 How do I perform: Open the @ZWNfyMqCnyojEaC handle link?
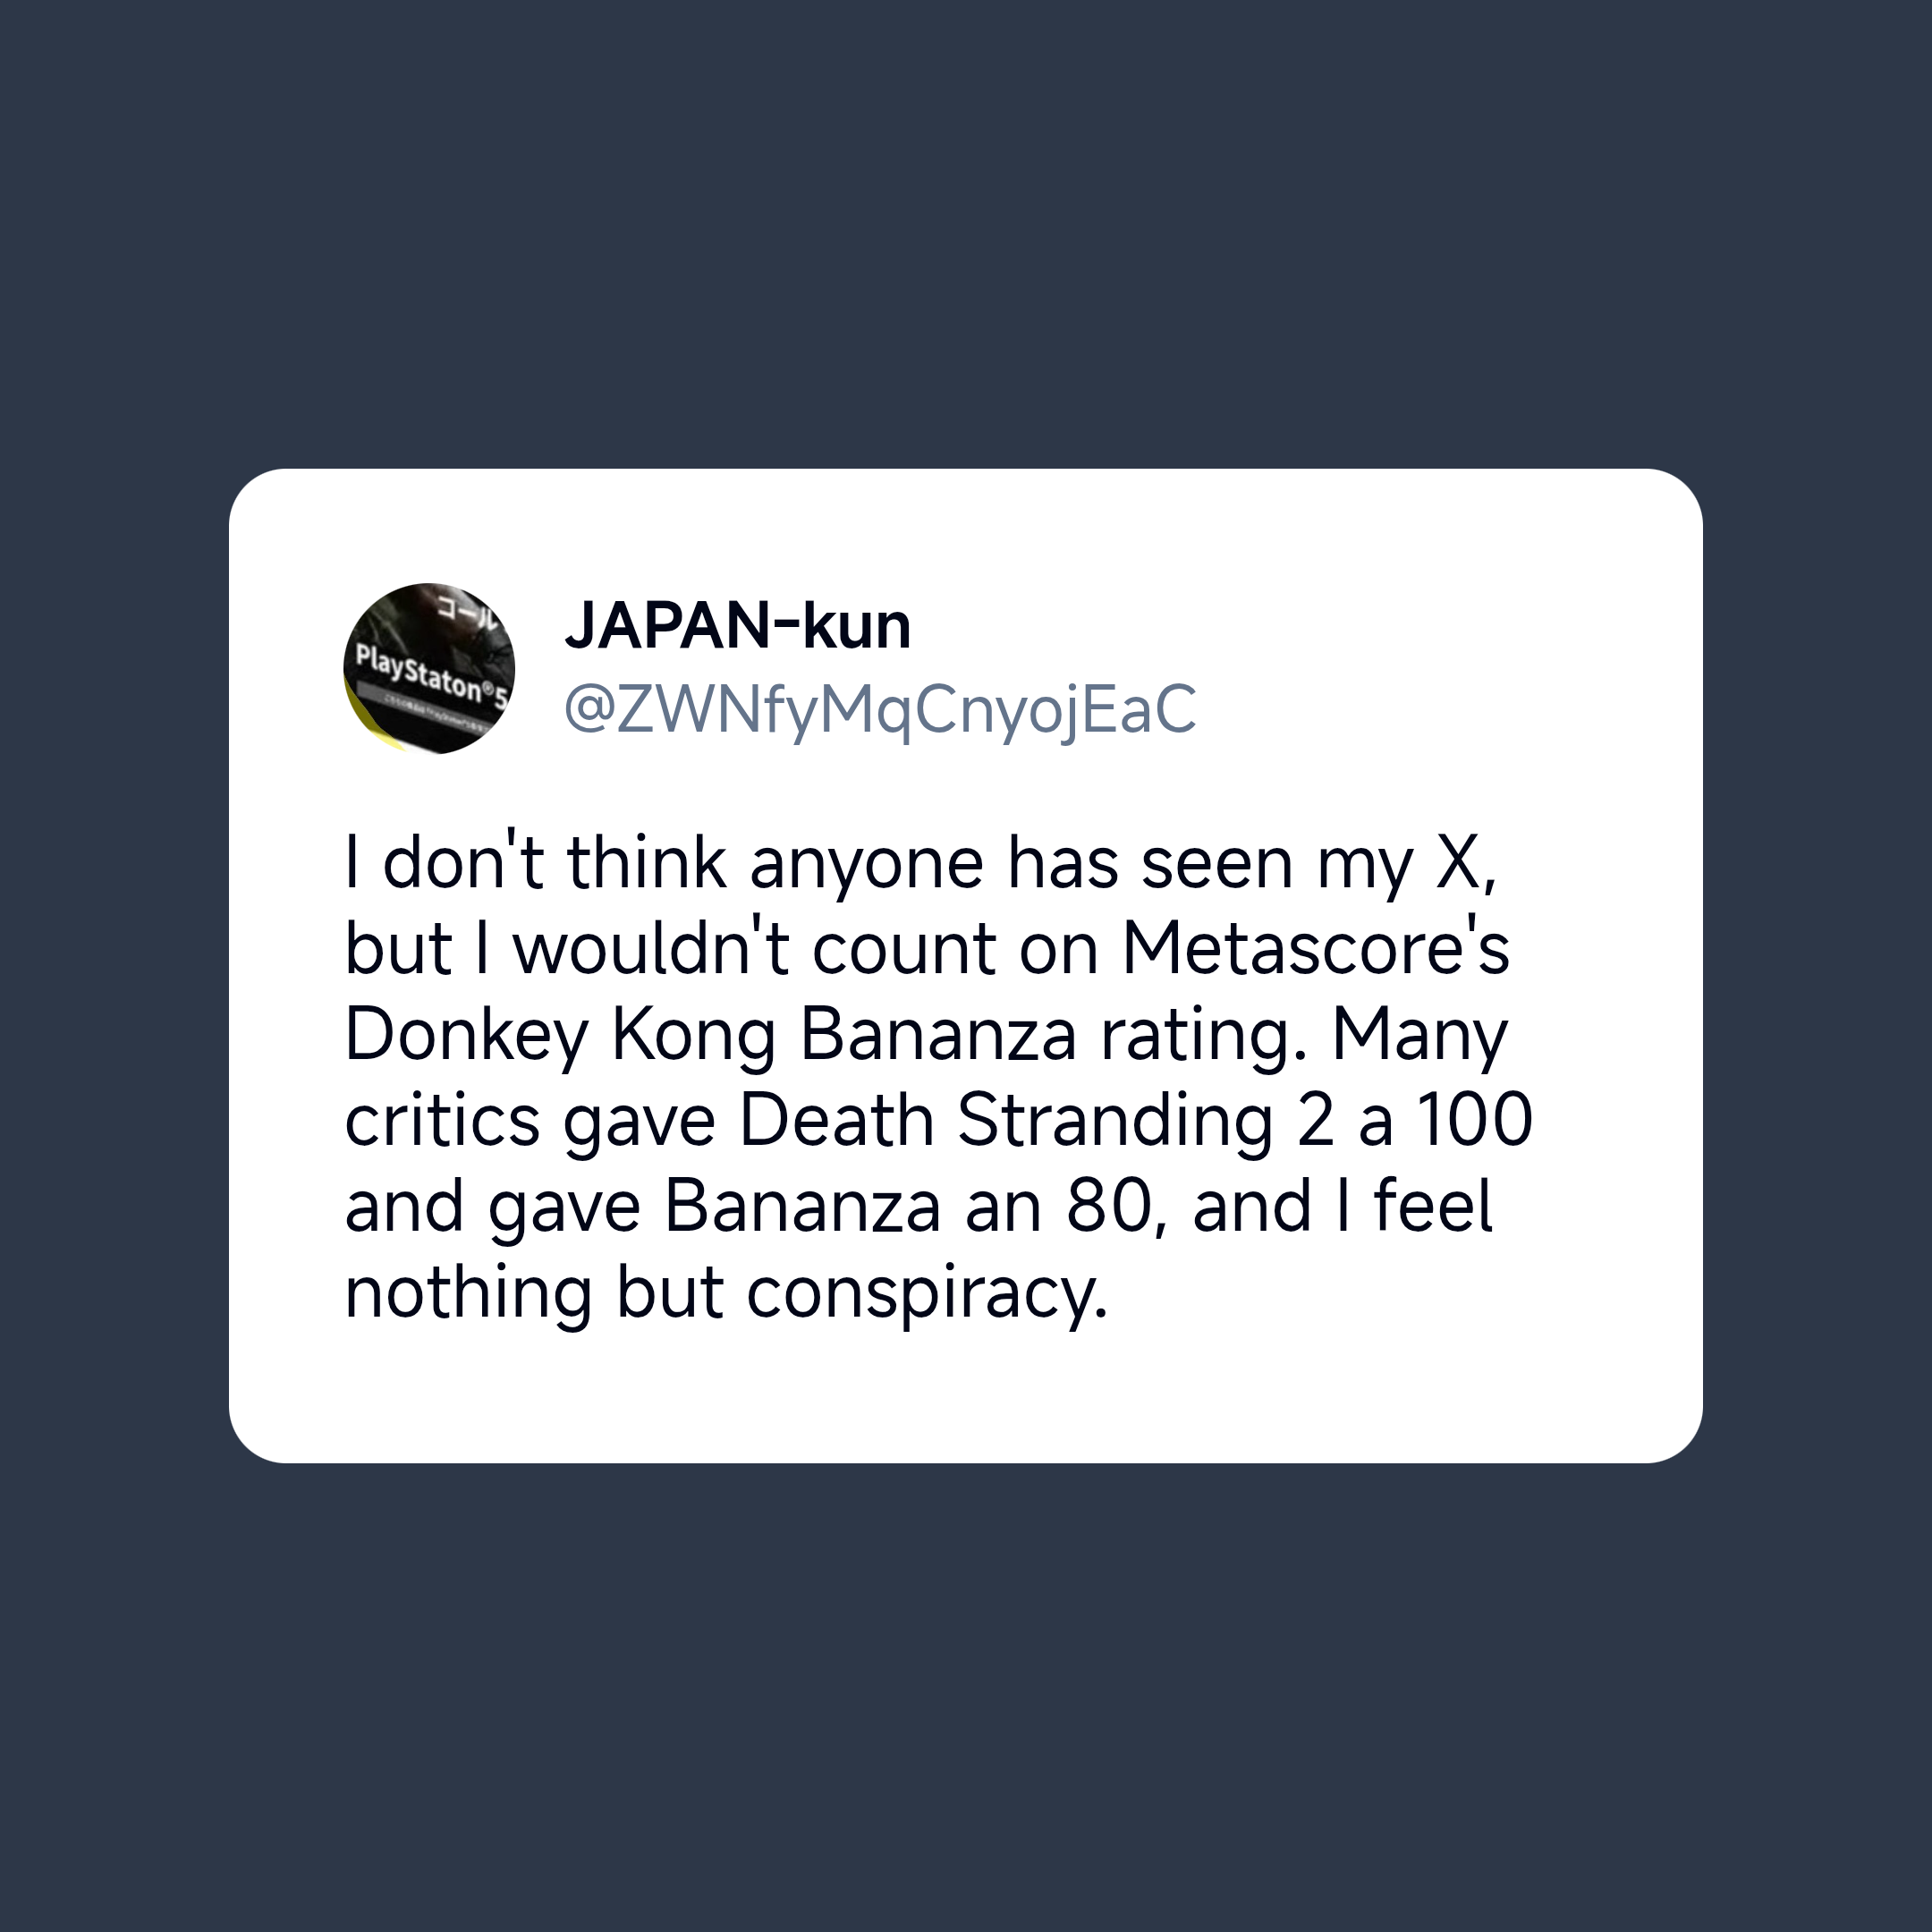(880, 711)
